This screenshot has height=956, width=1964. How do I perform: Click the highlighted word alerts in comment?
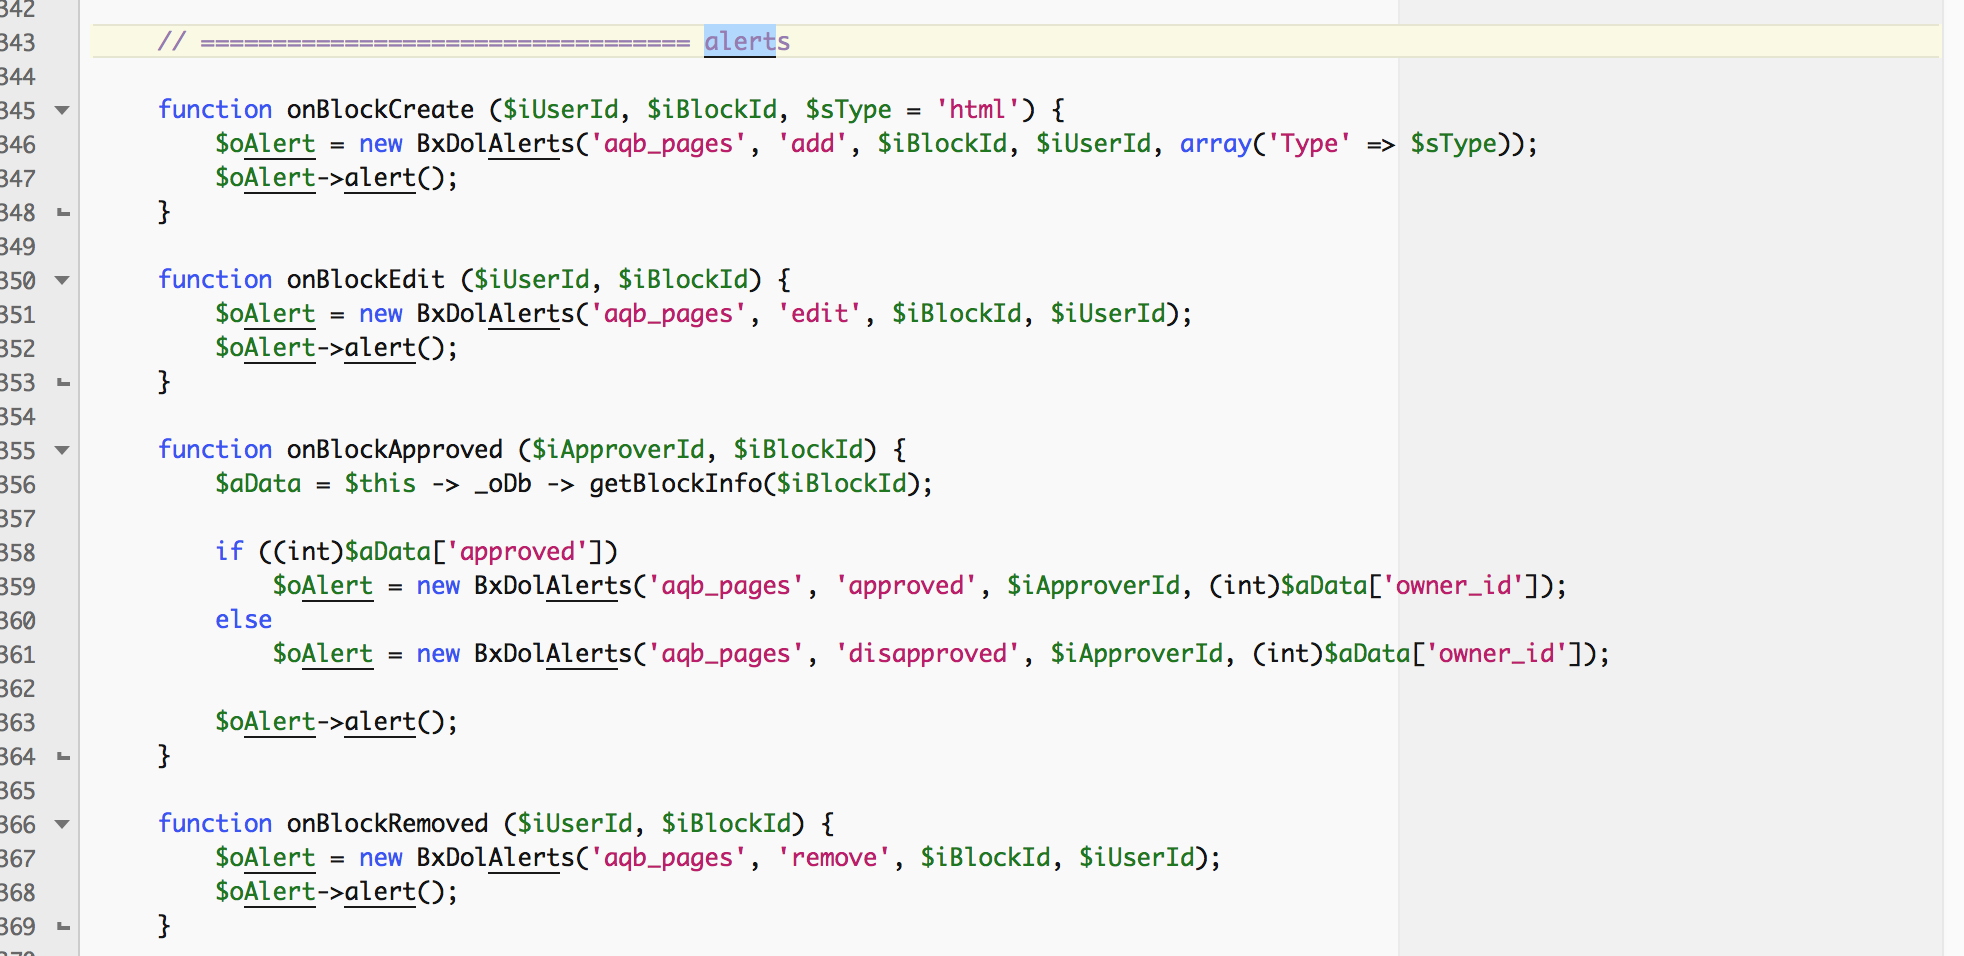point(746,42)
